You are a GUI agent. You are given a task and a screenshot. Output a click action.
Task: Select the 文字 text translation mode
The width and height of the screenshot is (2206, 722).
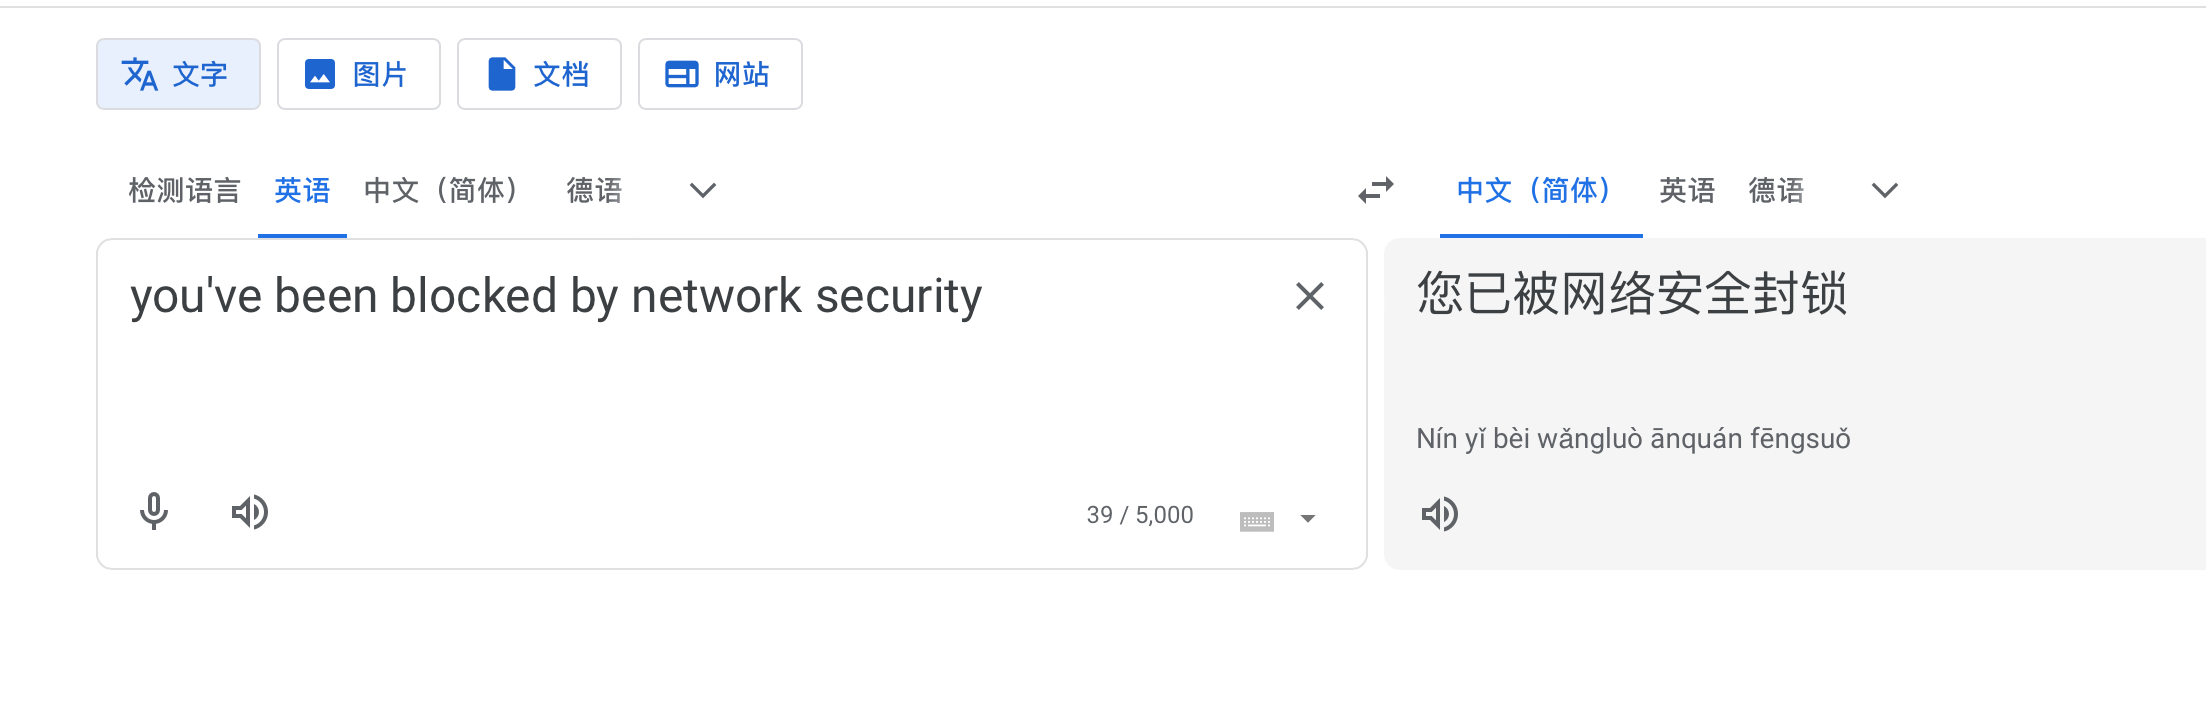click(178, 74)
